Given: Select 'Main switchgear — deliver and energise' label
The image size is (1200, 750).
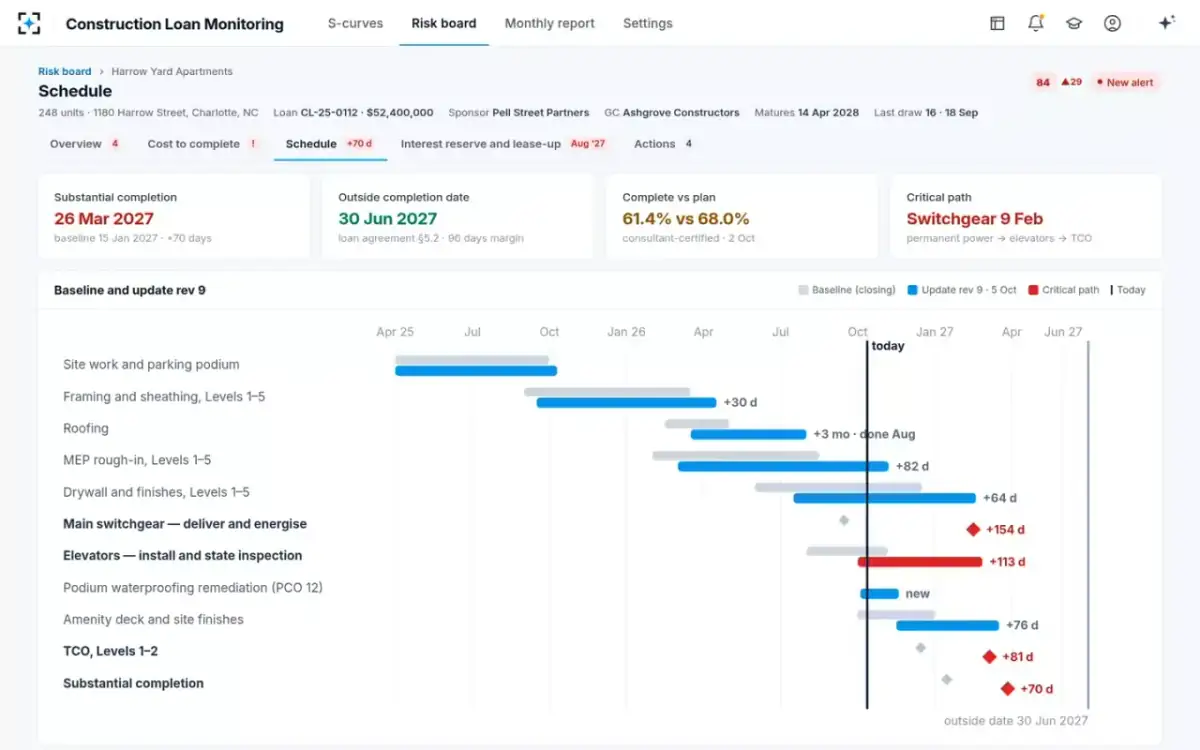Looking at the screenshot, I should 185,524.
